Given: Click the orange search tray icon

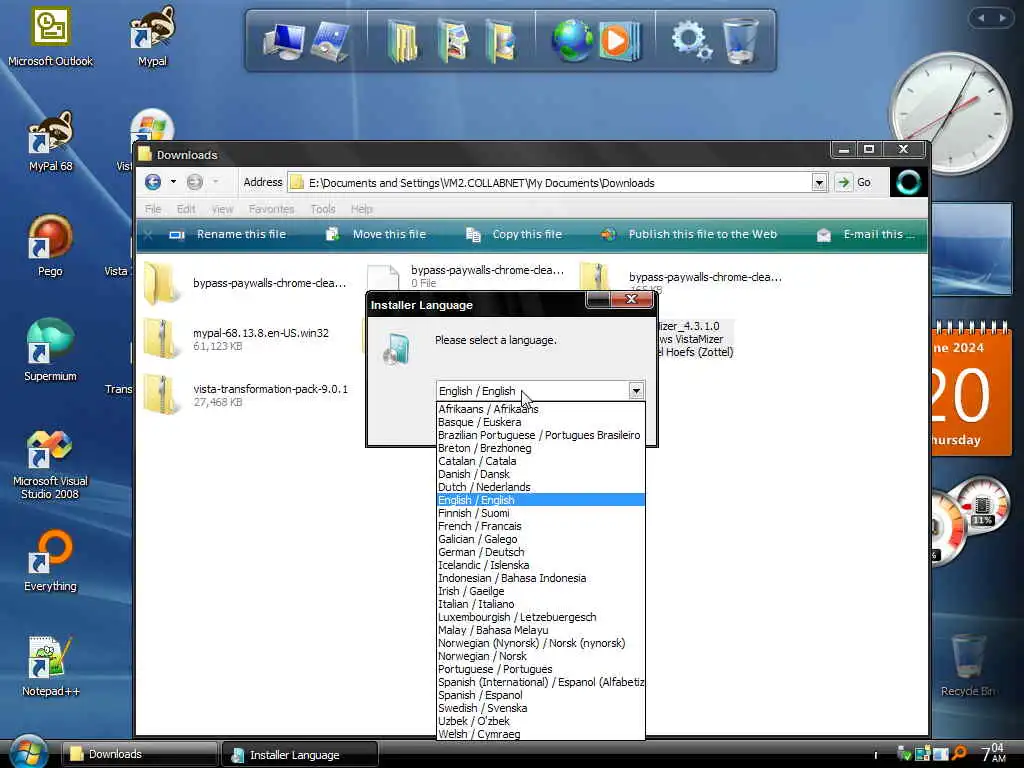Looking at the screenshot, I should click(959, 754).
